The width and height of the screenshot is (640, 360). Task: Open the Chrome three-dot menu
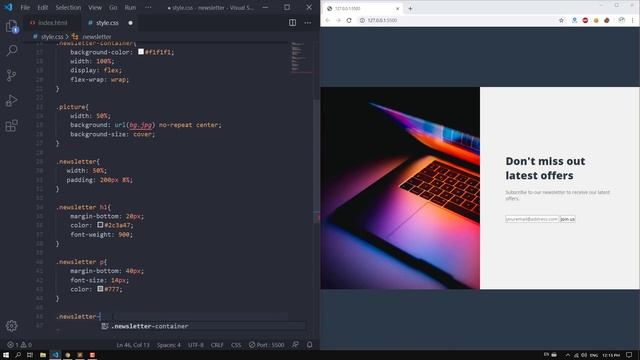(x=633, y=20)
